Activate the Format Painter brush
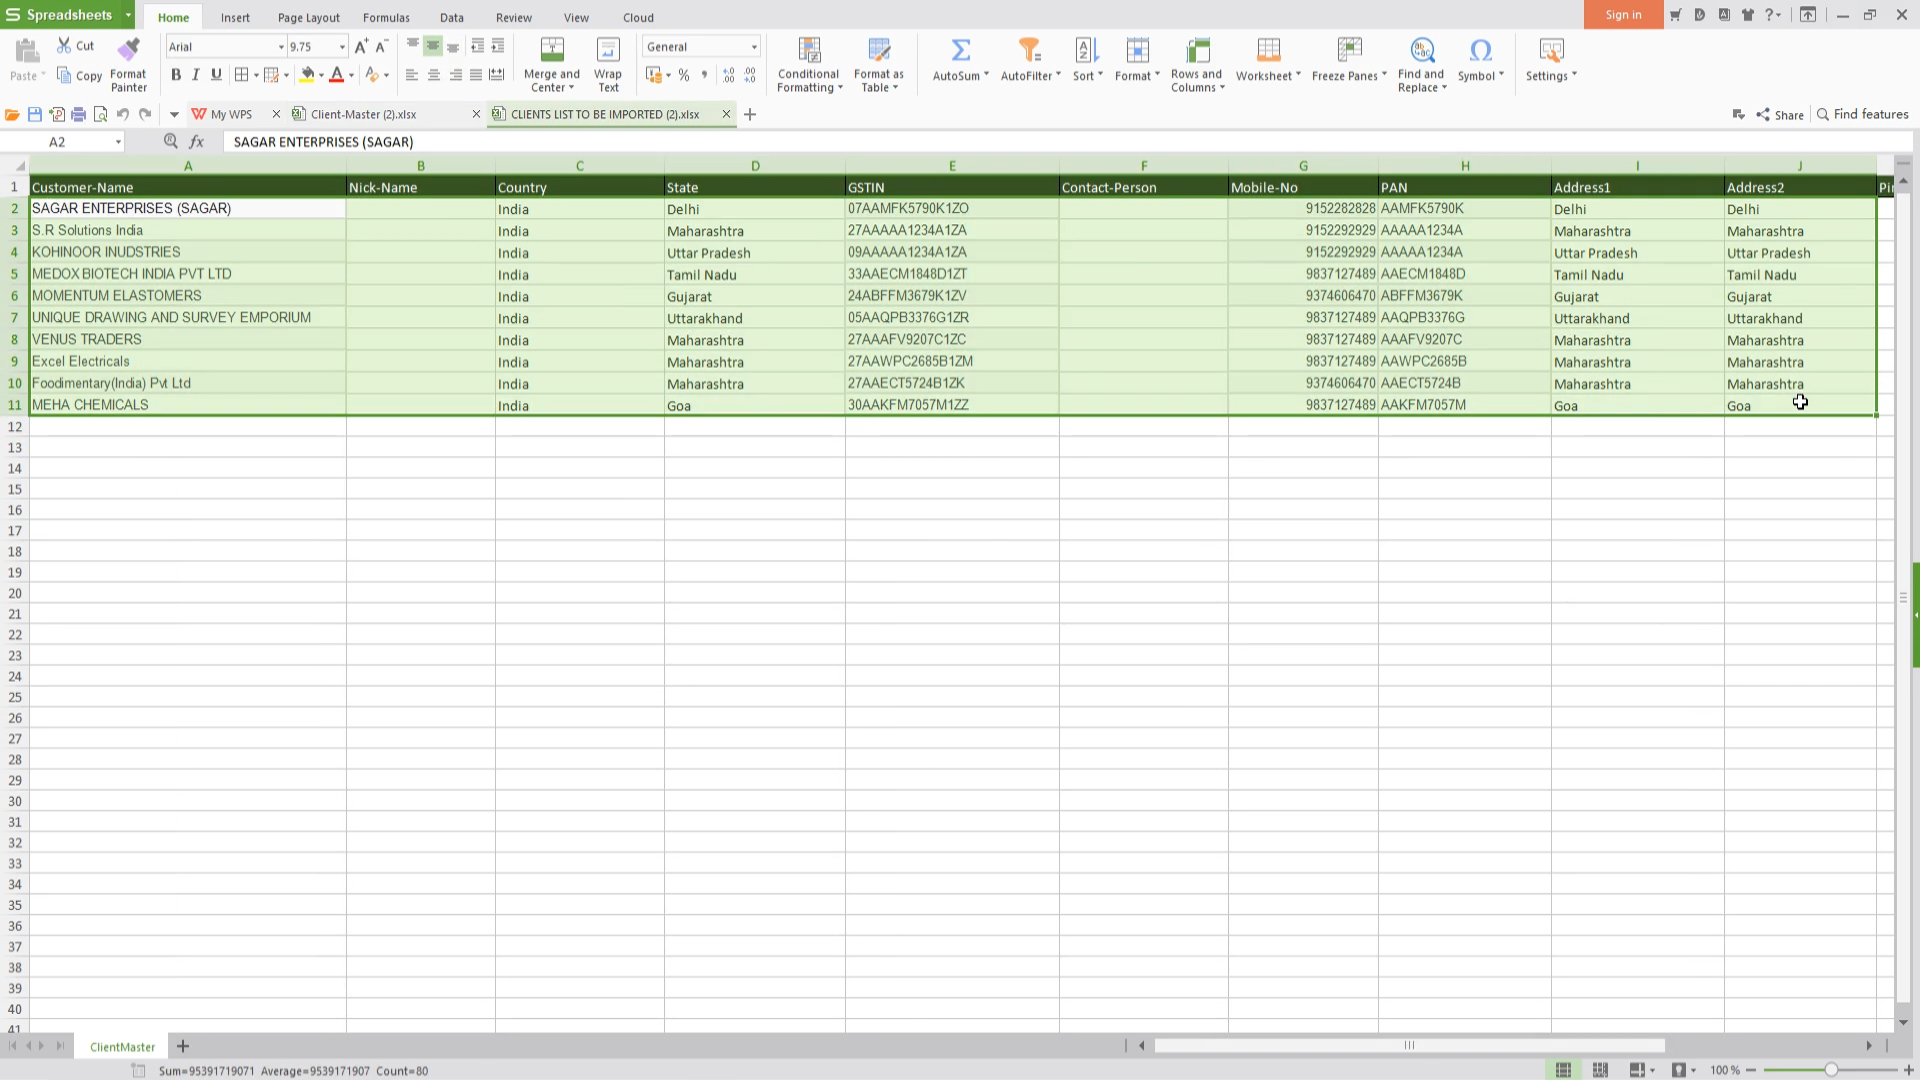 128,49
